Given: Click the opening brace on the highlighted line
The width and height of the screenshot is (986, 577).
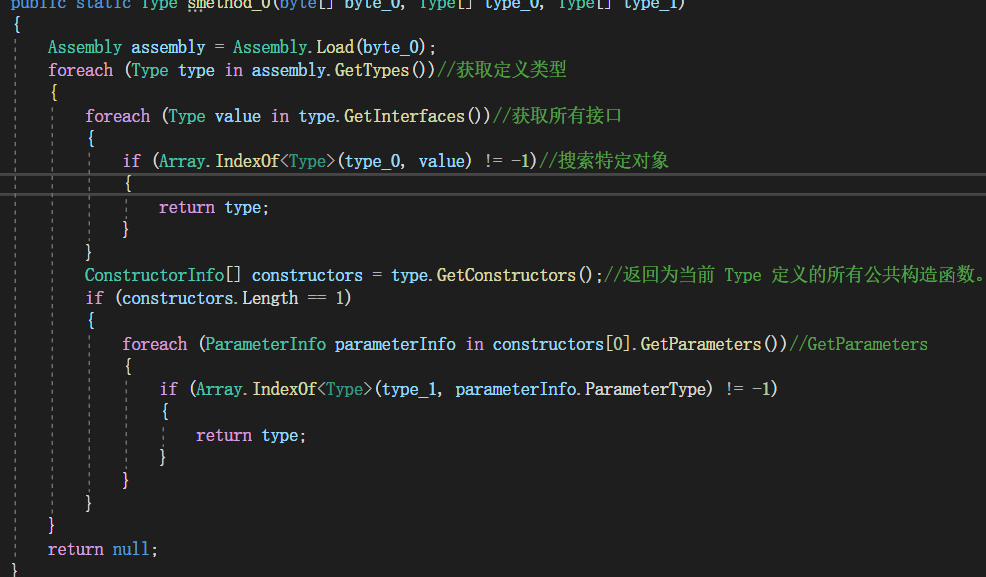Looking at the screenshot, I should click(128, 184).
